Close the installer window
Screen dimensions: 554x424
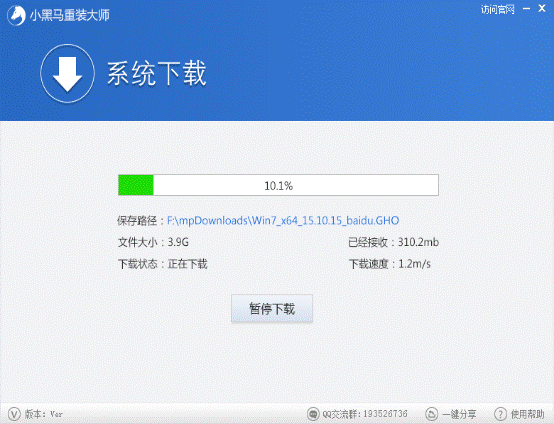point(542,8)
